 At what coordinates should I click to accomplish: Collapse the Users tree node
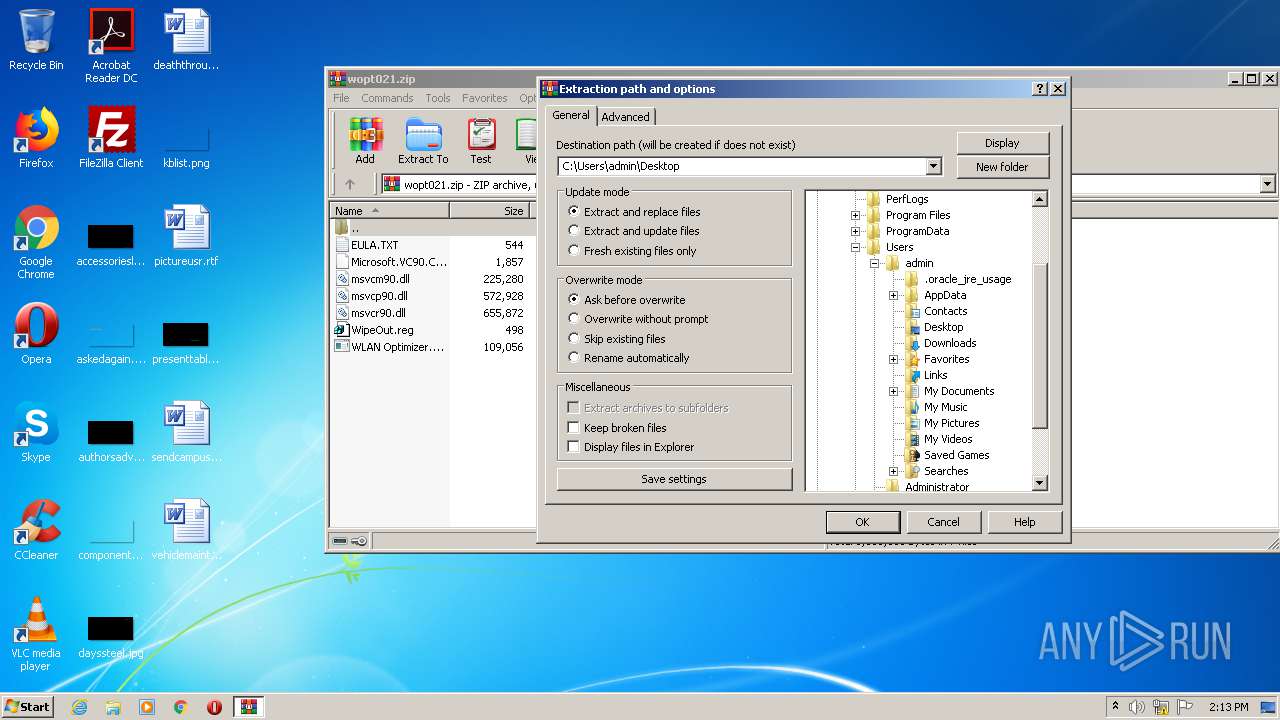[x=856, y=247]
